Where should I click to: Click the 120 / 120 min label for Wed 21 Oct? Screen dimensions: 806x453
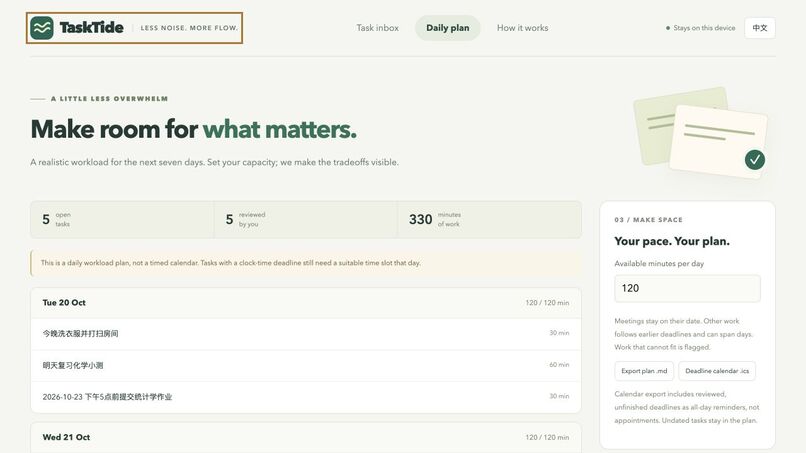547,438
